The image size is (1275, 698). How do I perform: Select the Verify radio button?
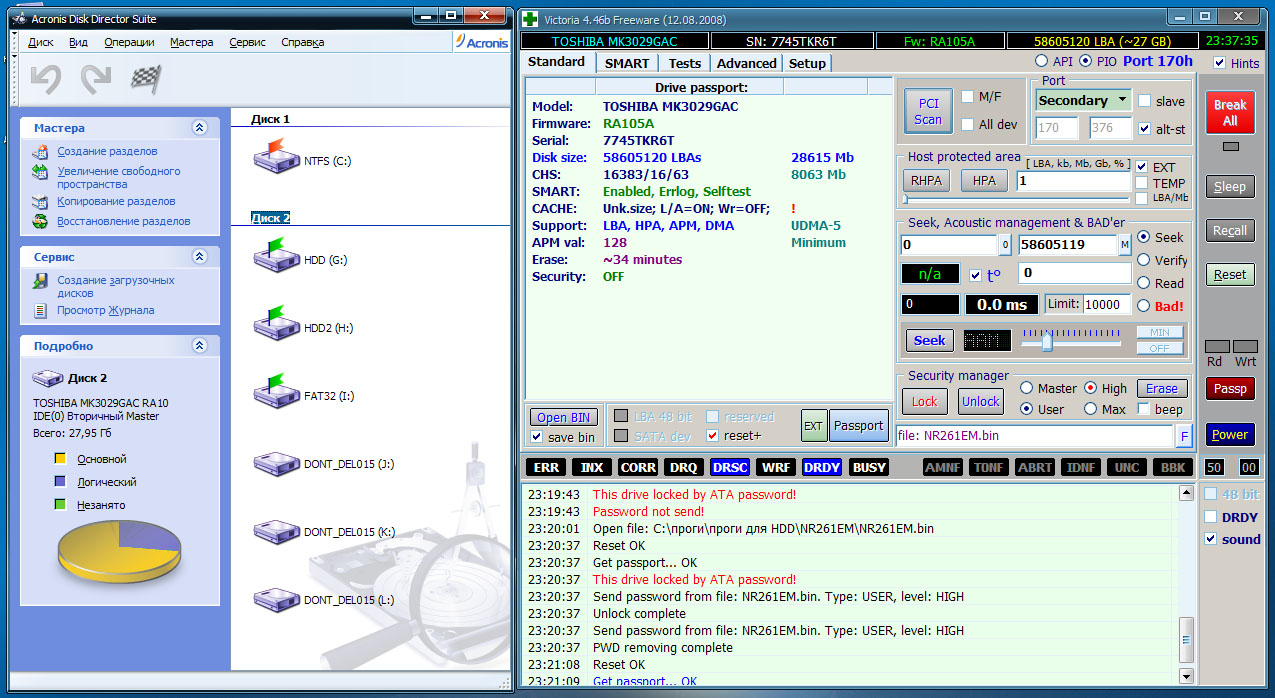1144,260
